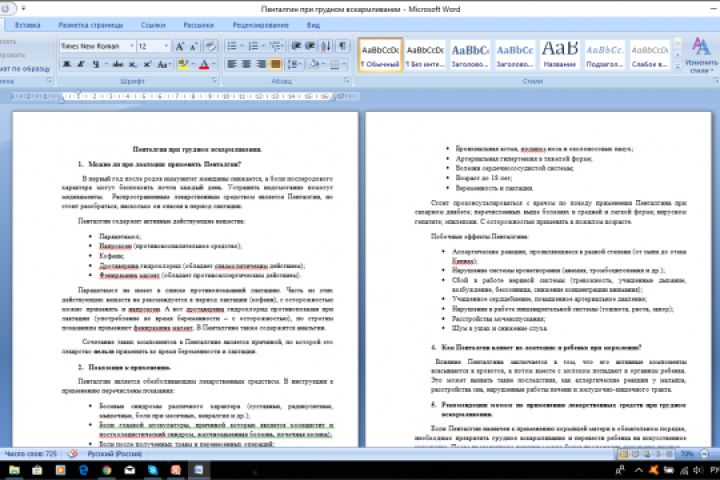Apply superscript formatting

point(147,64)
